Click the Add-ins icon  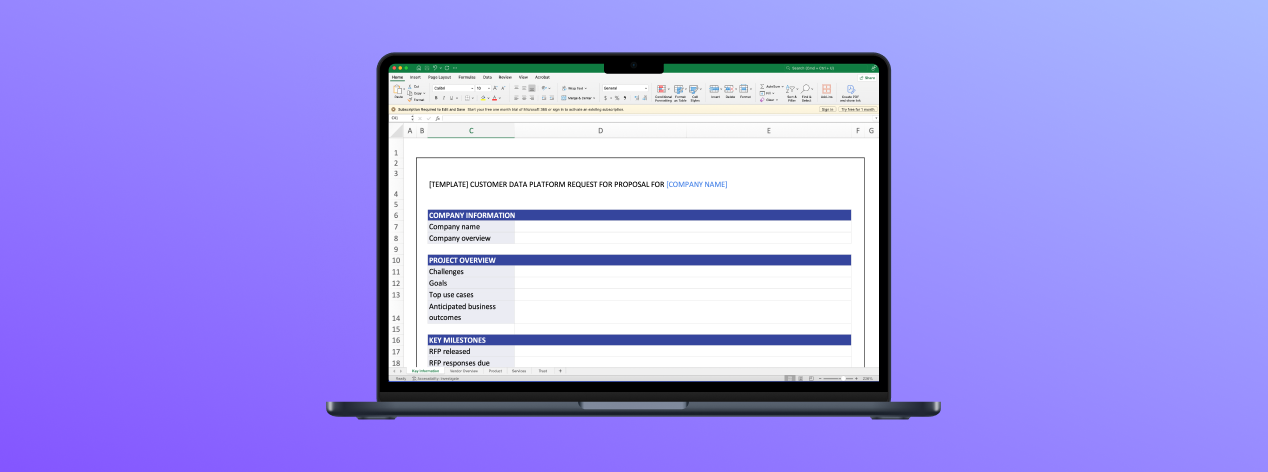826,91
